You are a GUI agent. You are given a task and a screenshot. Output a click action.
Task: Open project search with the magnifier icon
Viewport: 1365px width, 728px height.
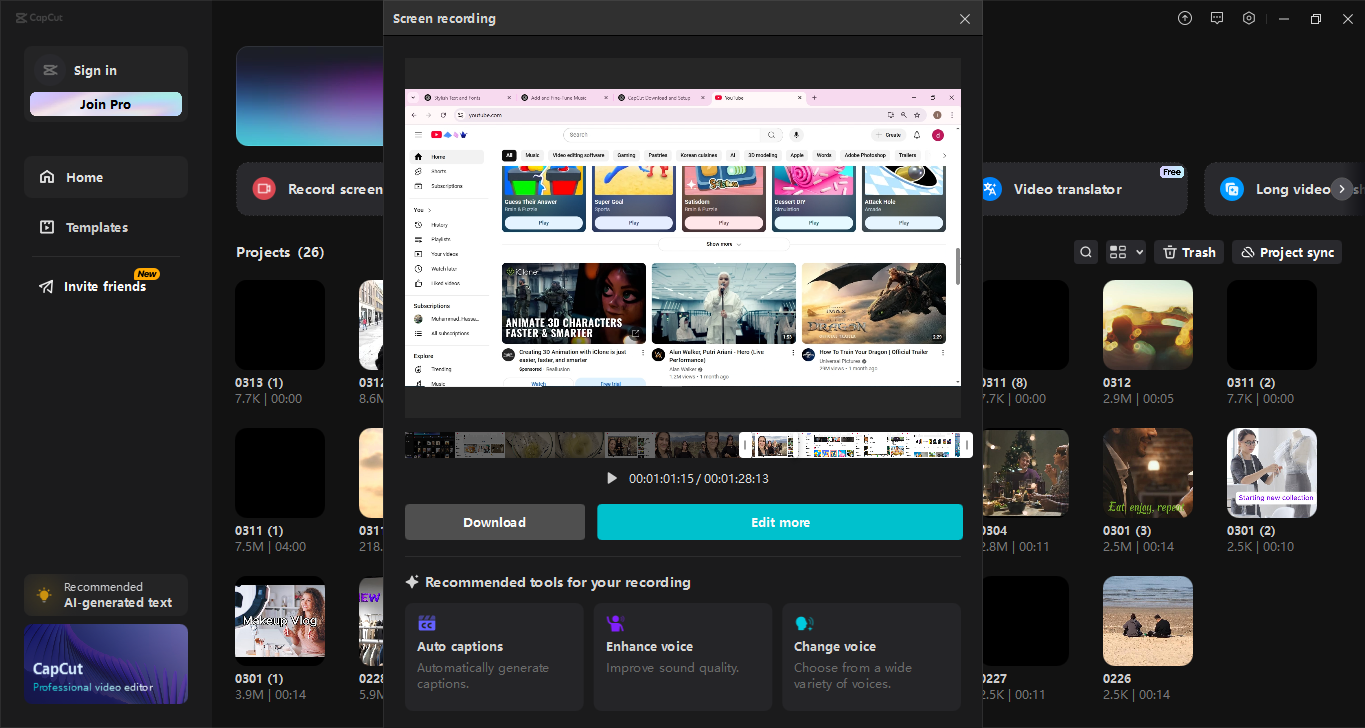(x=1085, y=251)
